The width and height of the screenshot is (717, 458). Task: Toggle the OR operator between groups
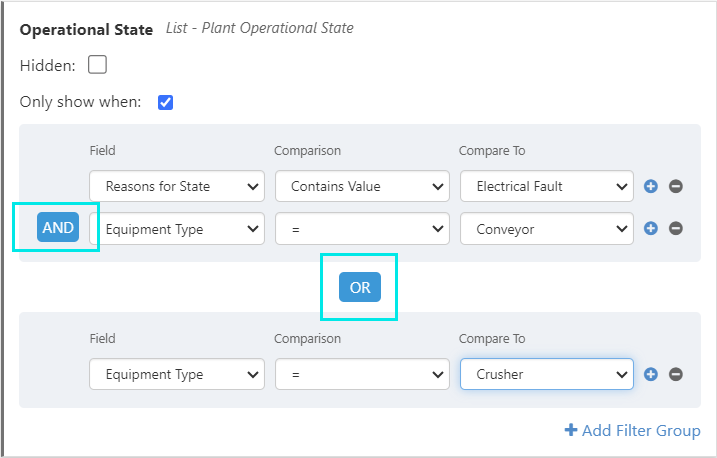[x=360, y=287]
